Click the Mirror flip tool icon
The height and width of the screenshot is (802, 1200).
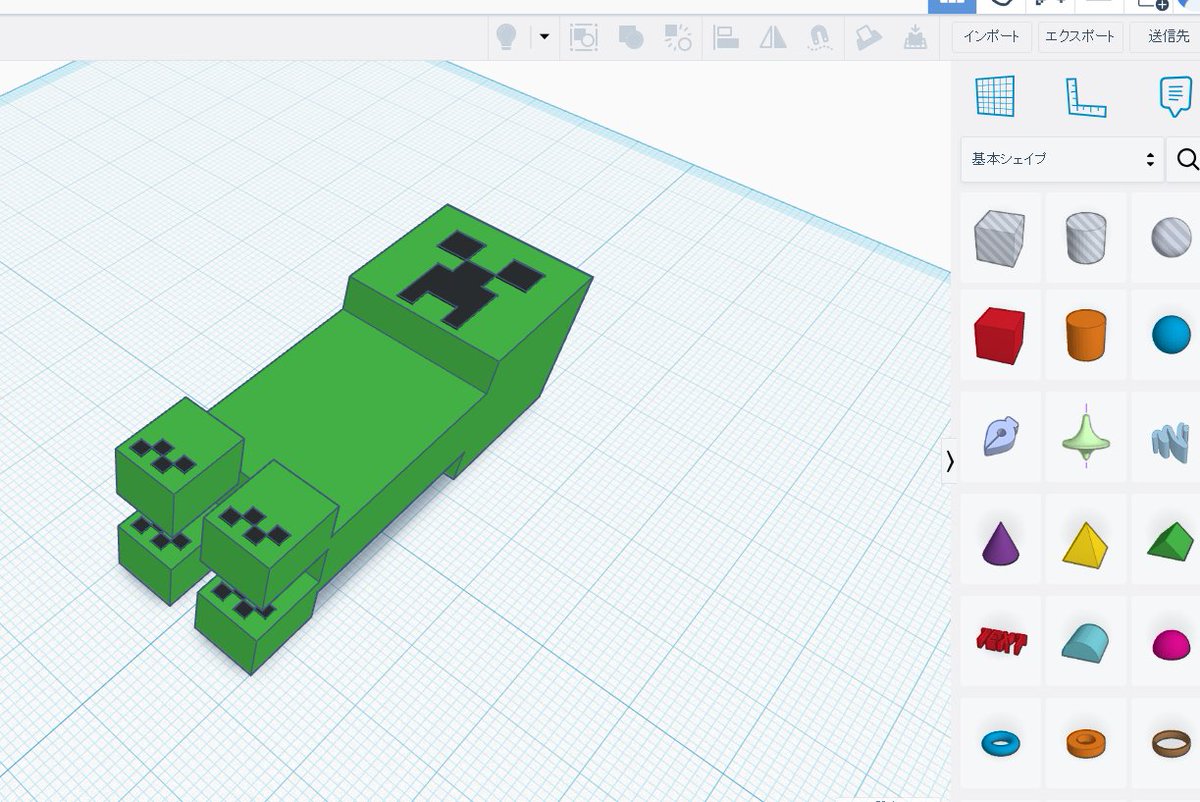click(x=773, y=38)
